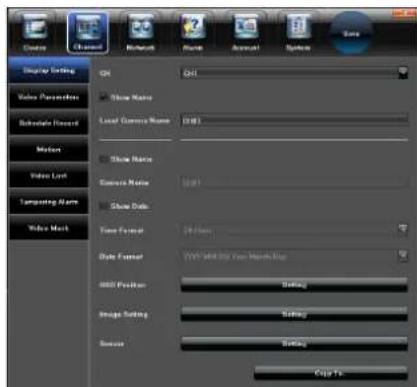Viewport: 417px width, 387px height.
Task: Click the disabled Camera Name field
Action: [x=294, y=182]
